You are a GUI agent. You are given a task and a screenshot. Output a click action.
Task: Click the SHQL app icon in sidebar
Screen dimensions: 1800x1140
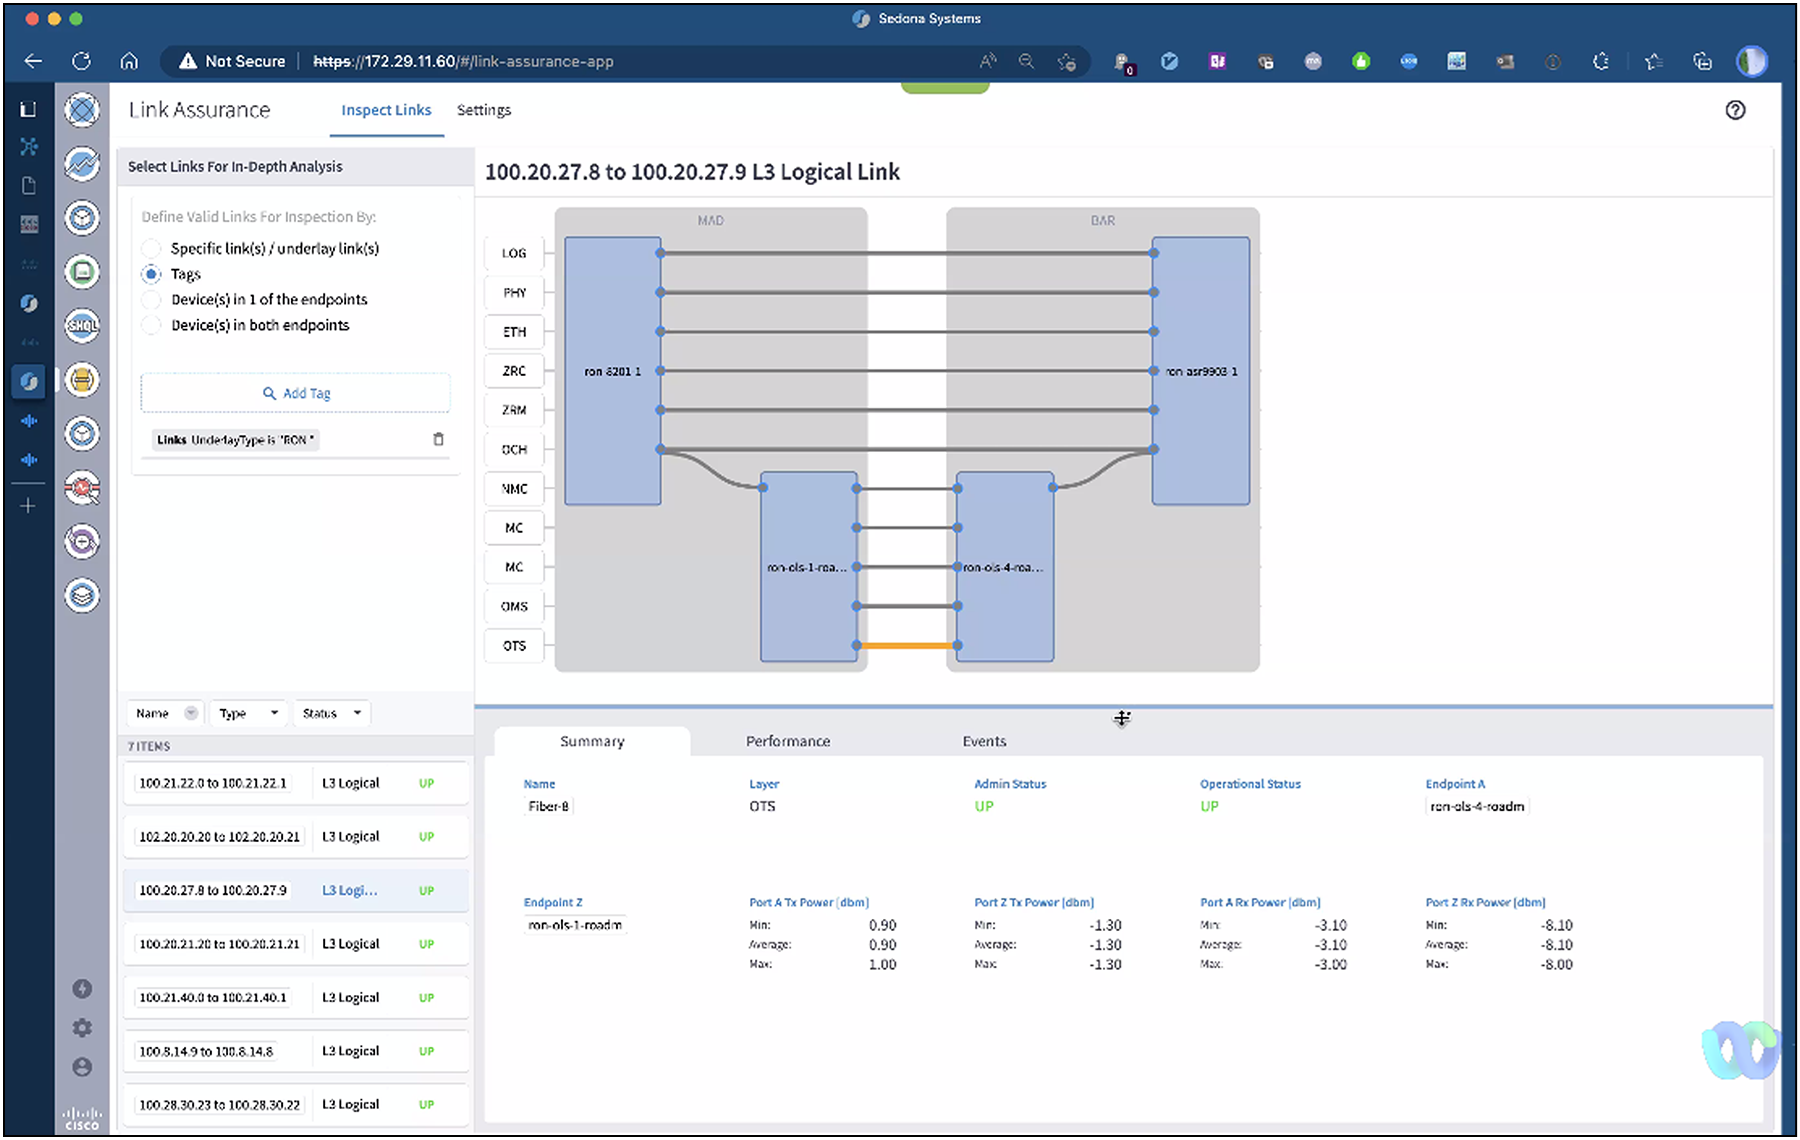click(x=82, y=325)
